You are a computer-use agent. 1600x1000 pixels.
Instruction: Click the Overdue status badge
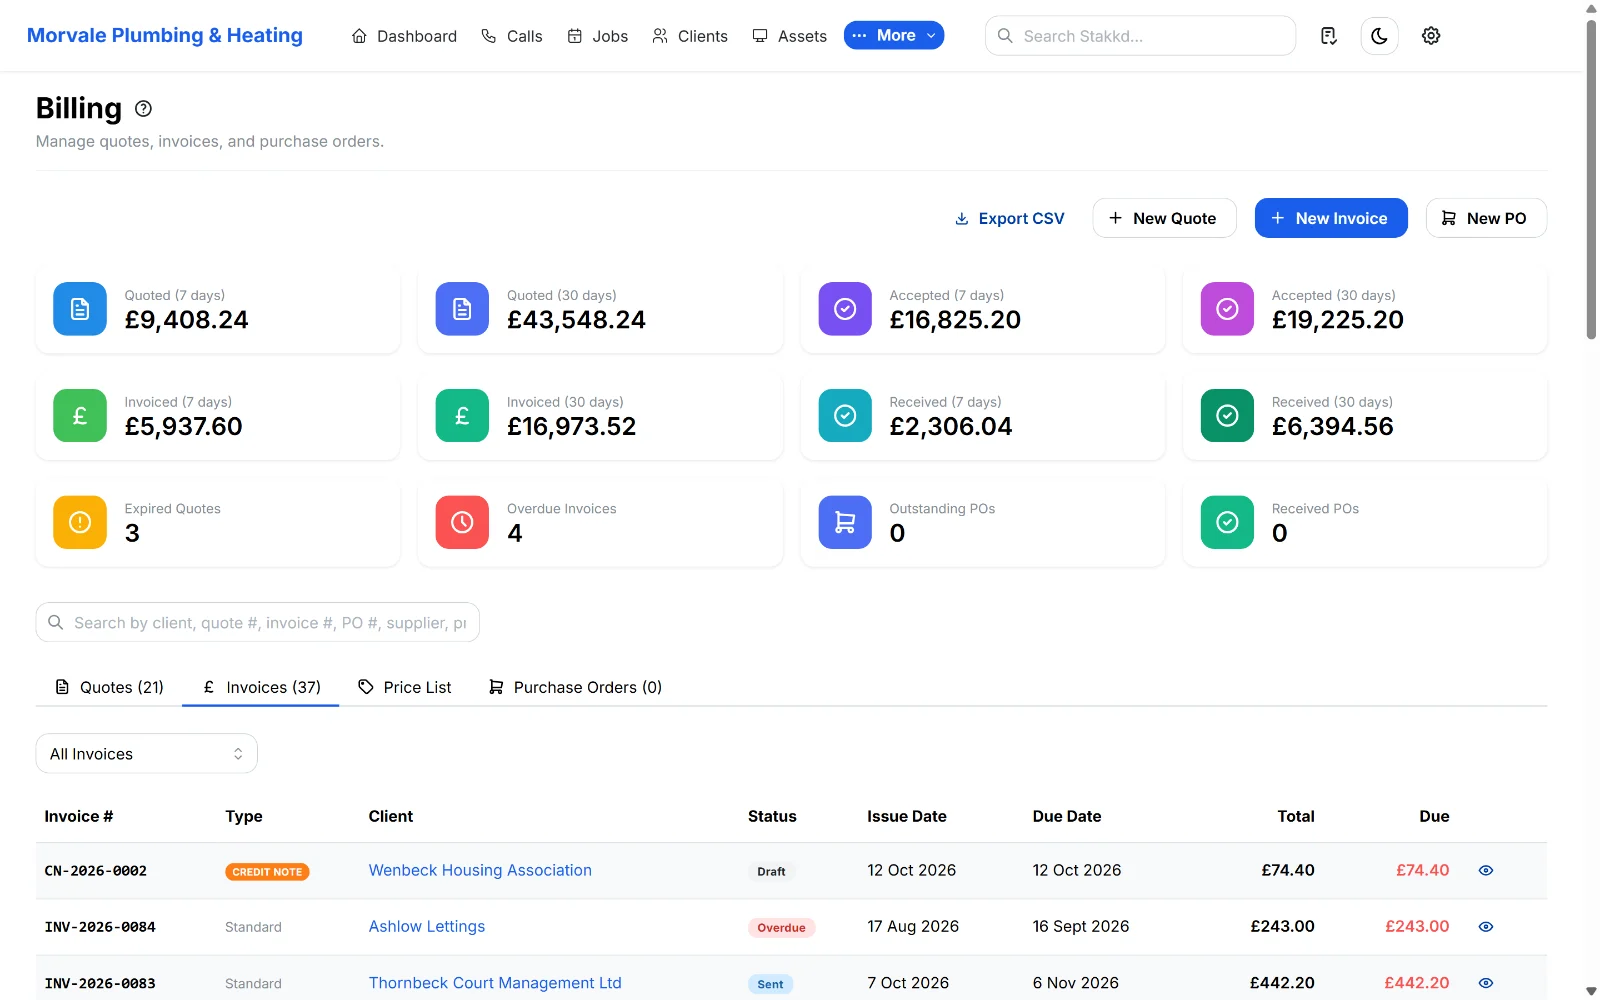tap(781, 928)
